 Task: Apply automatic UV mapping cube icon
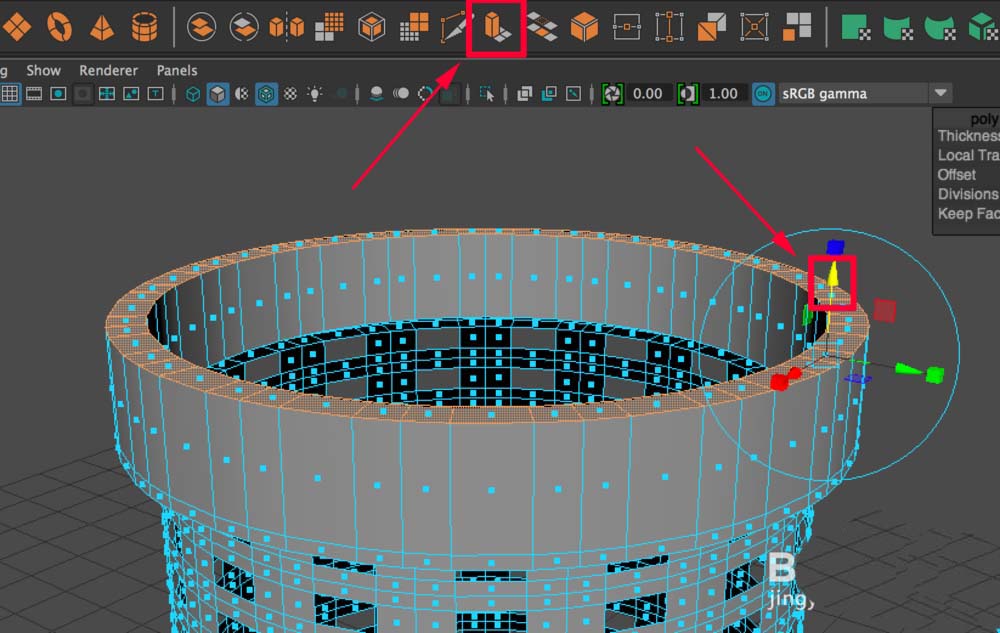pos(983,27)
